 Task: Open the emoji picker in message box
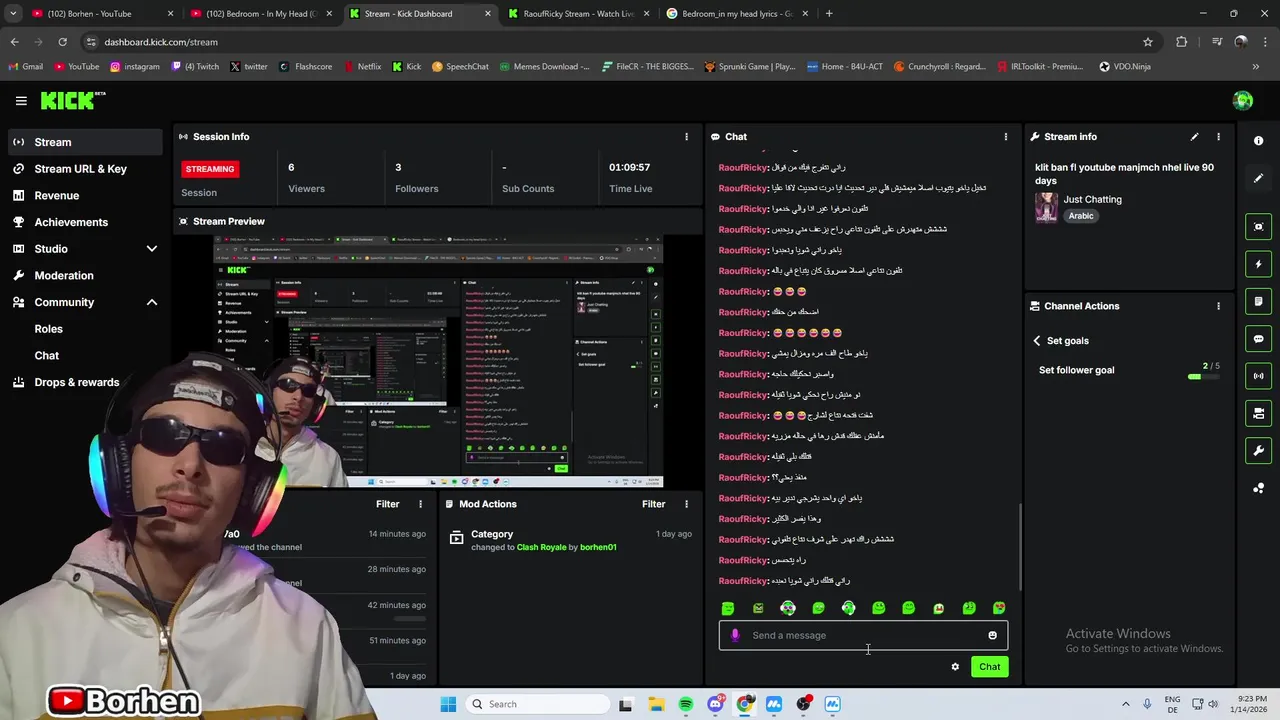pos(992,635)
